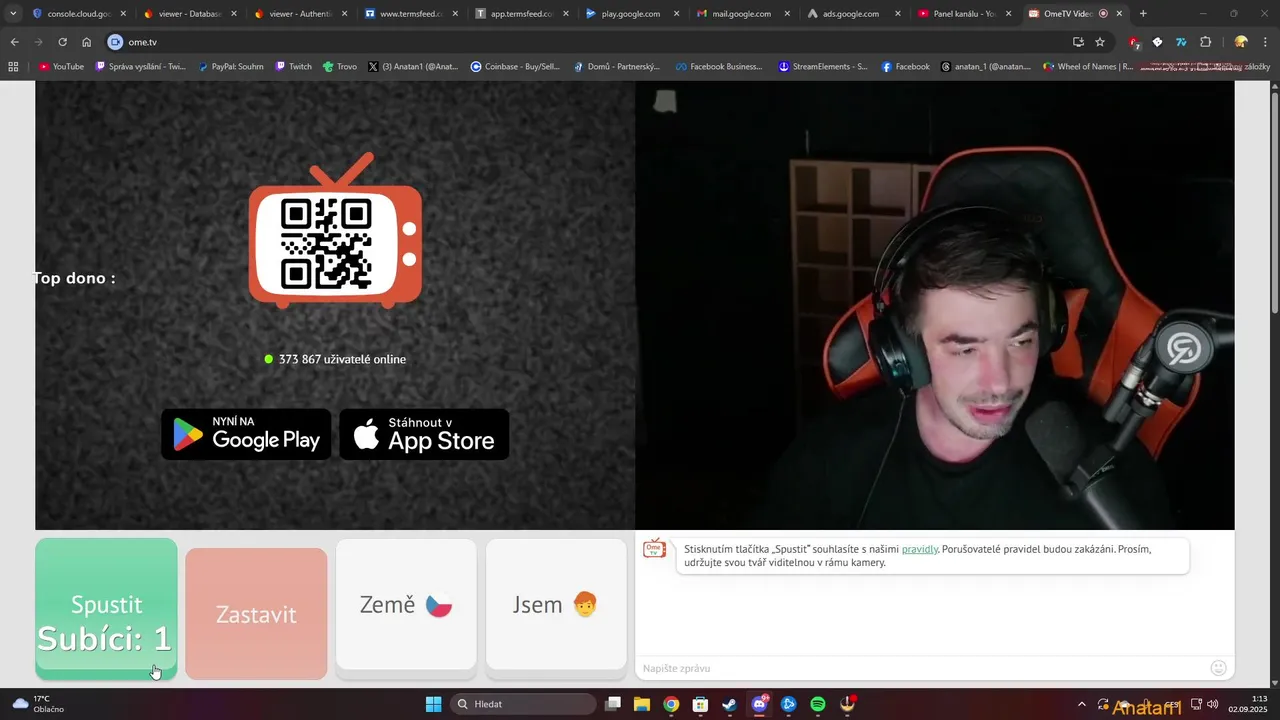Open Chrome from the taskbar

(x=671, y=704)
